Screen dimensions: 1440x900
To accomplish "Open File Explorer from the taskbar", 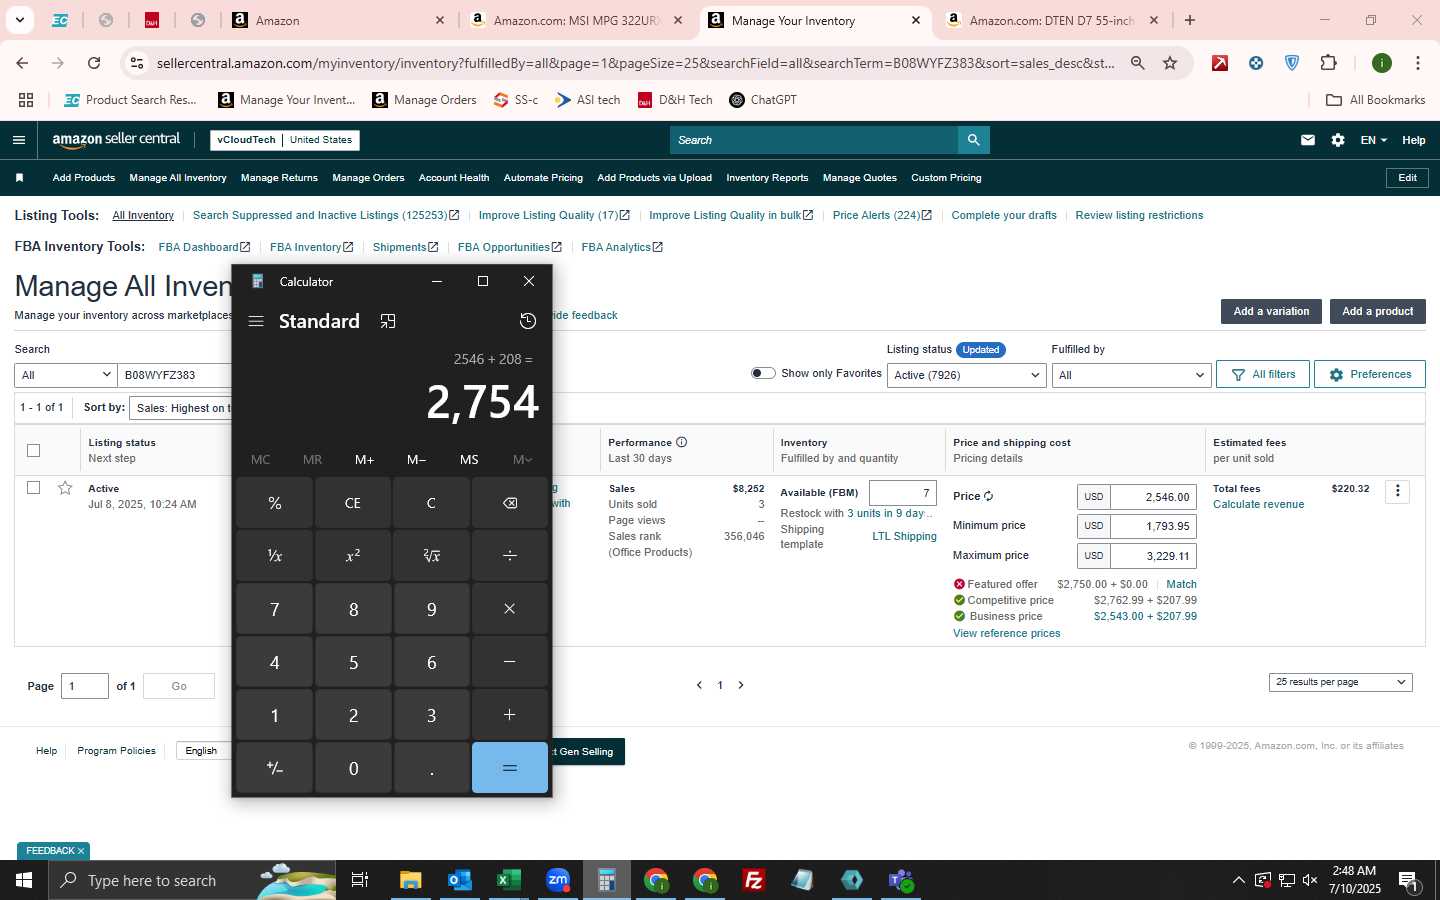I will coord(411,880).
